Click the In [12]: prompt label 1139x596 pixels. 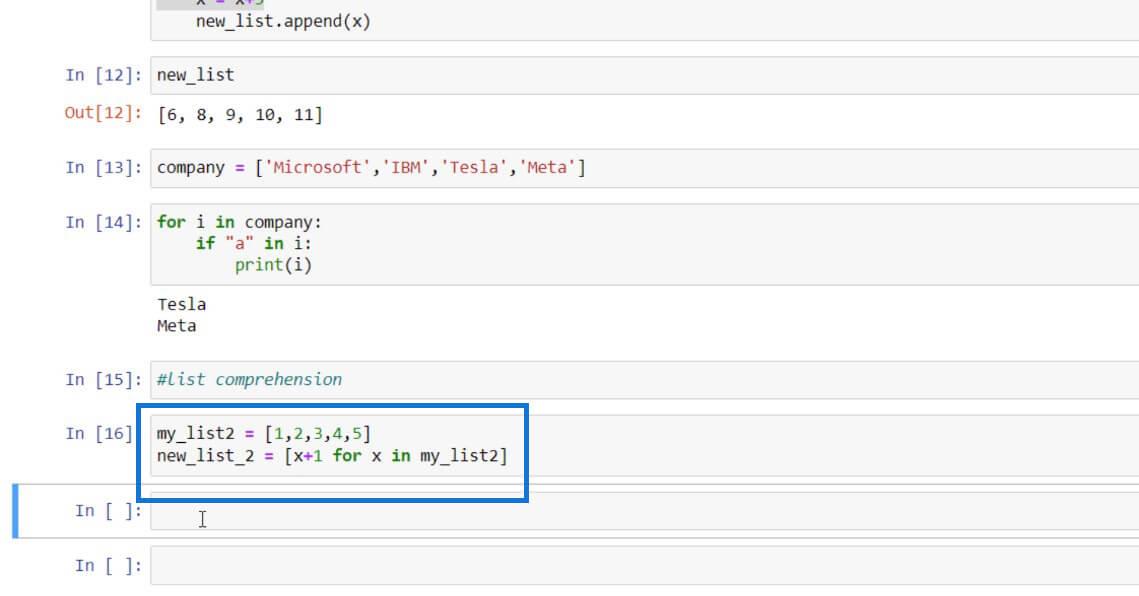coord(103,76)
